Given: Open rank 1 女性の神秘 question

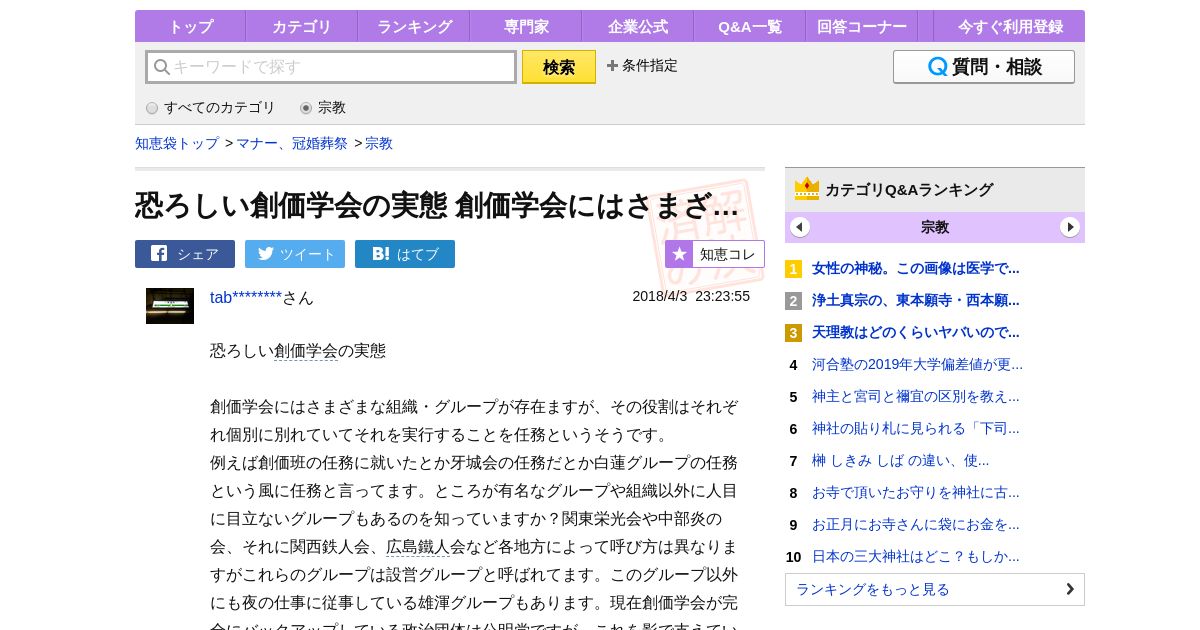Looking at the screenshot, I should pos(916,268).
